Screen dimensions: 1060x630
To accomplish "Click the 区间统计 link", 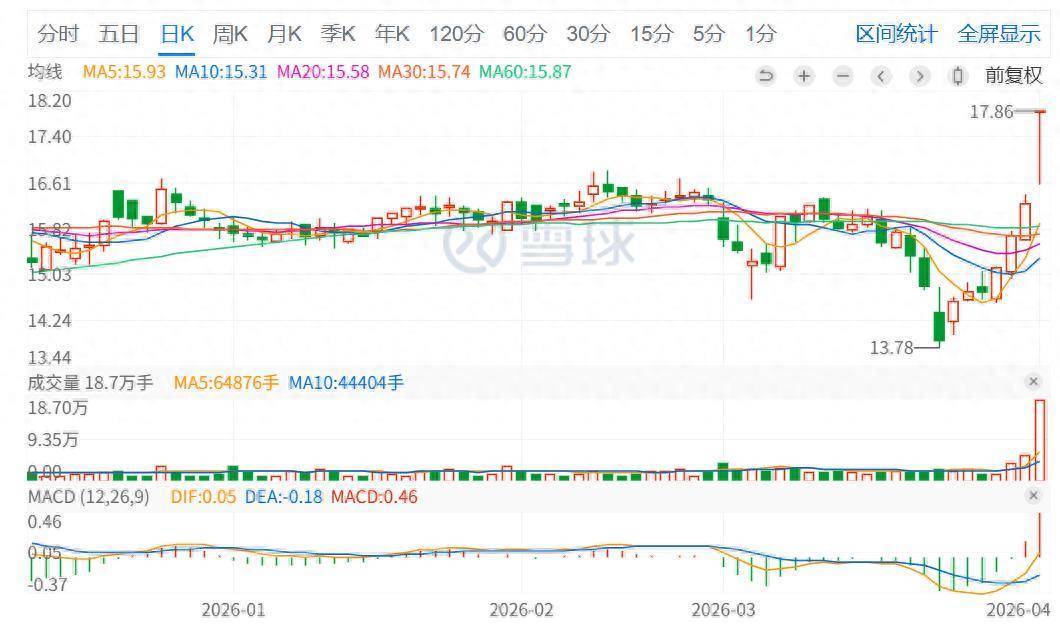I will click(896, 34).
